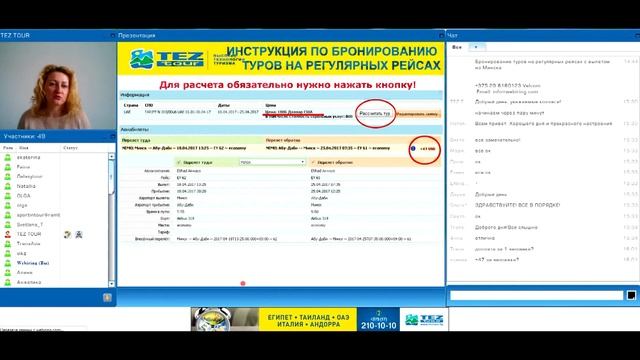Image resolution: width=640 pixels, height=360 pixels.
Task: Click the TEZ Tour logo in the yellow header
Action: (167, 60)
